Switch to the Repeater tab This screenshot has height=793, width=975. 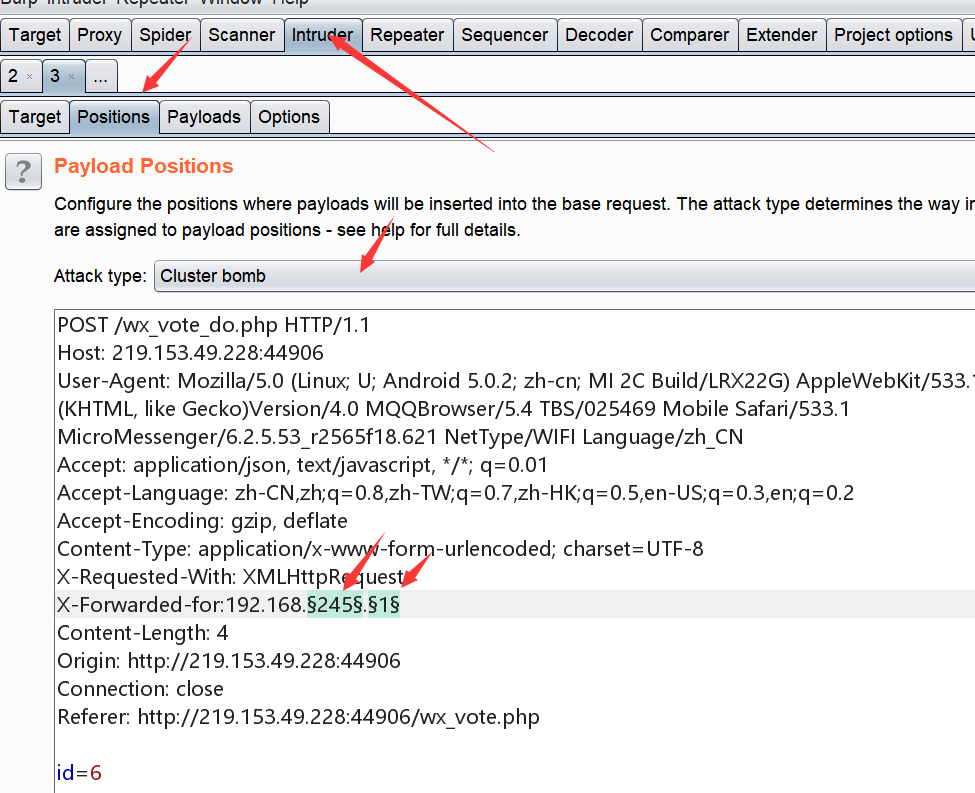[407, 35]
